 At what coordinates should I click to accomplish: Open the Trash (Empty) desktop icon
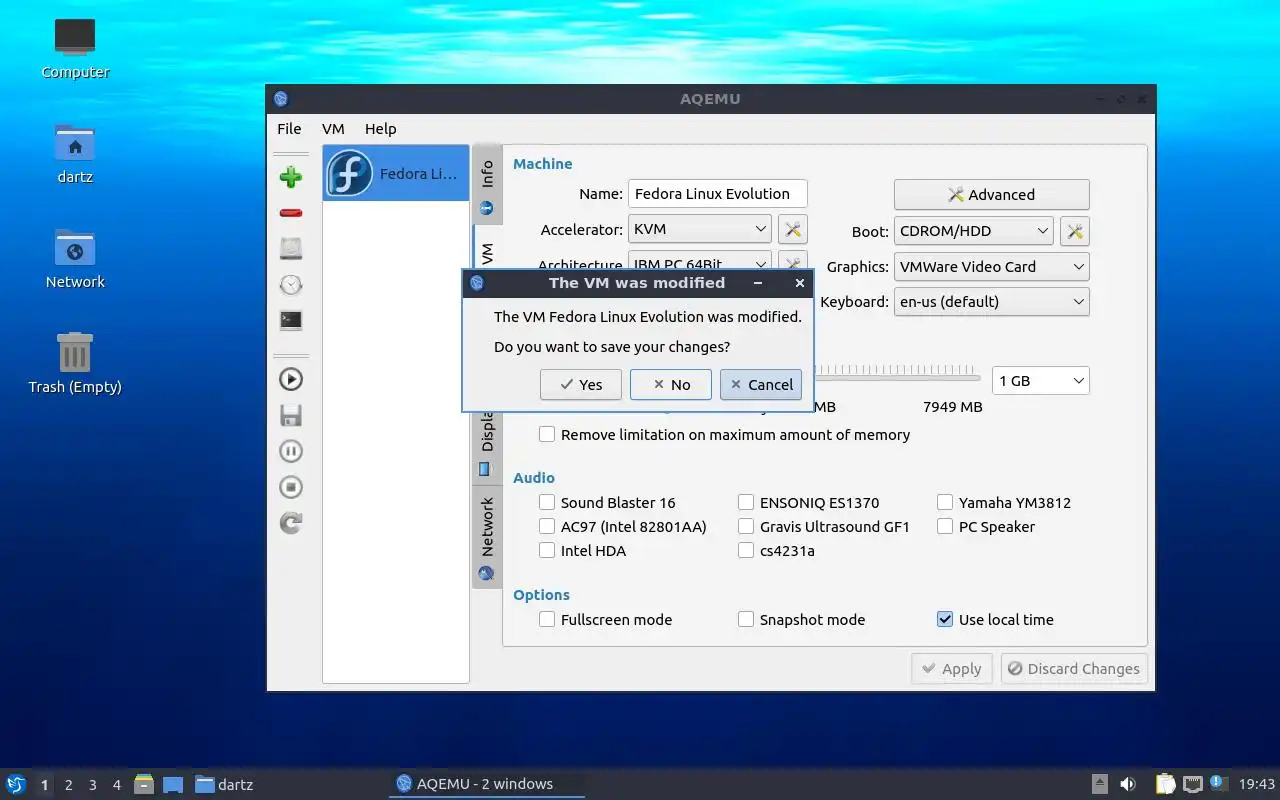pyautogui.click(x=75, y=363)
